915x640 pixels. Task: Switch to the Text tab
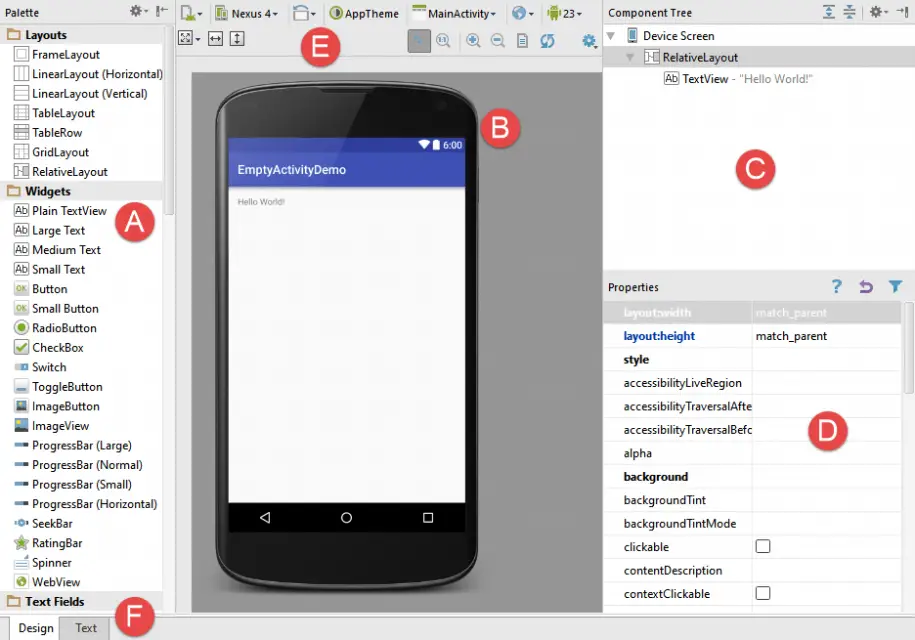pyautogui.click(x=86, y=628)
